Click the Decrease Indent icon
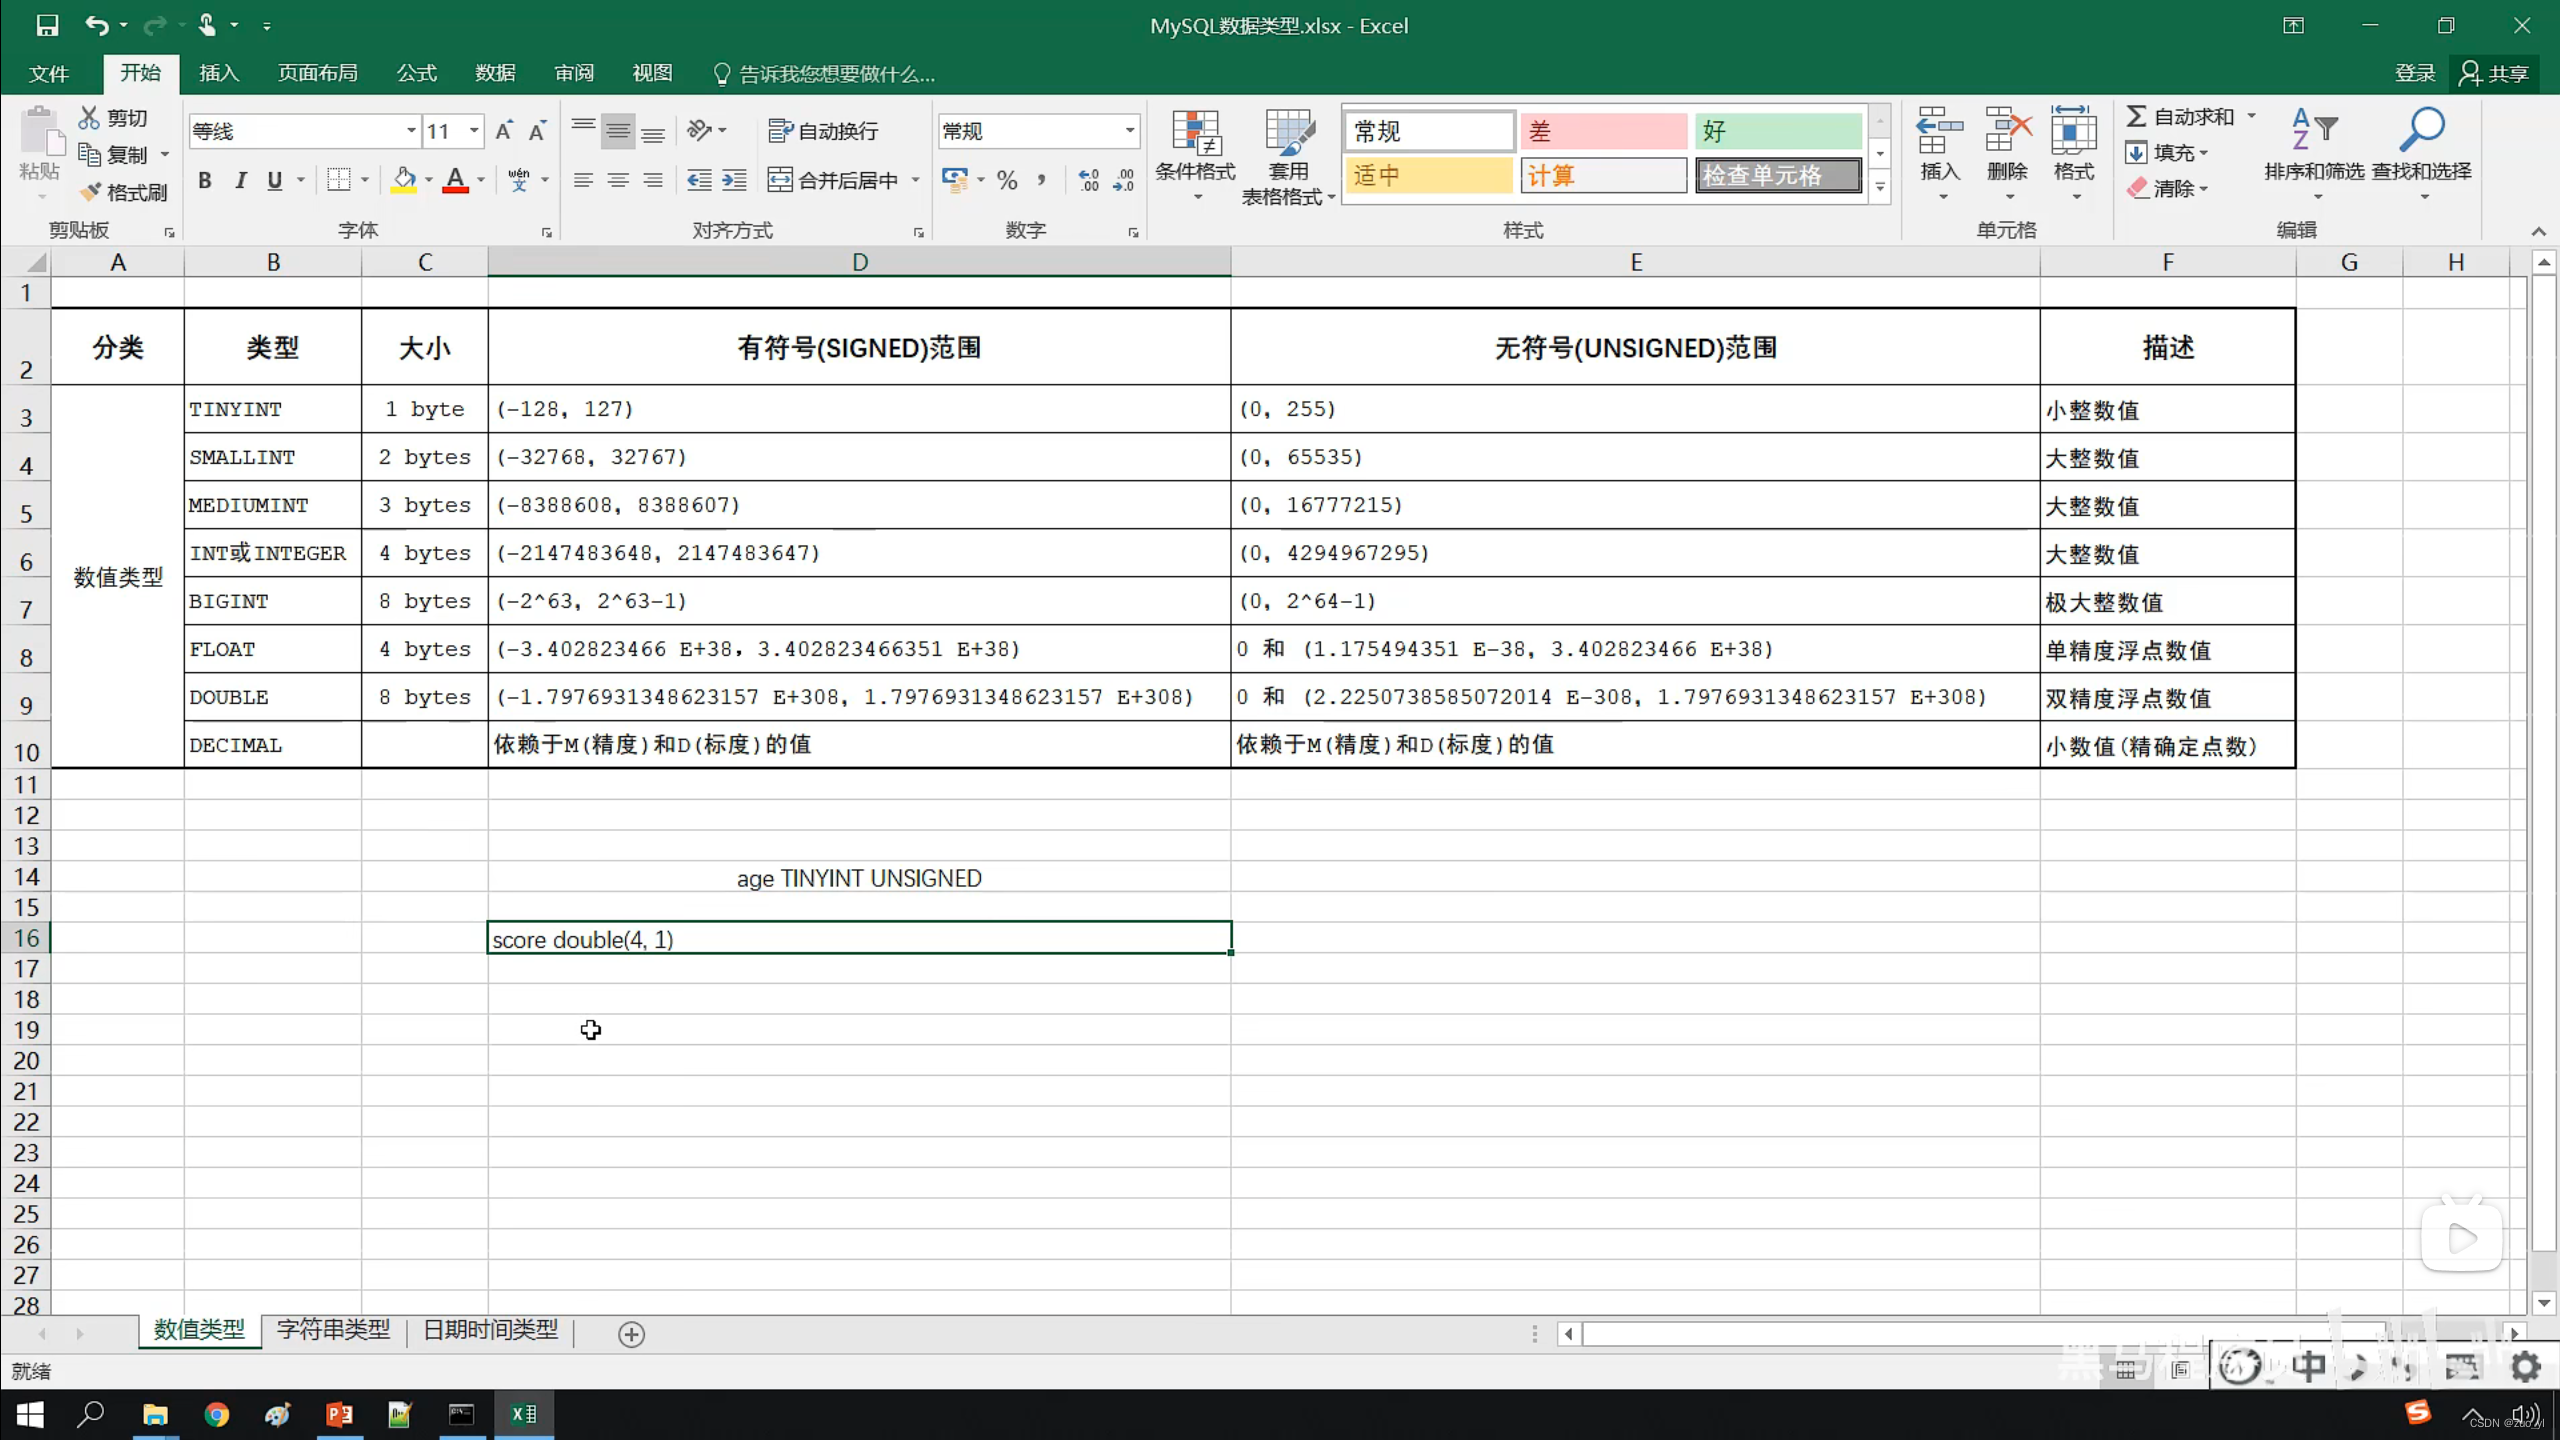Image resolution: width=2560 pixels, height=1440 pixels. click(699, 180)
